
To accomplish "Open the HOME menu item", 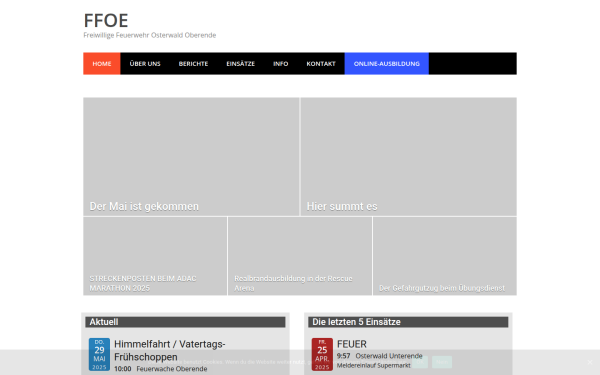I will 102,64.
